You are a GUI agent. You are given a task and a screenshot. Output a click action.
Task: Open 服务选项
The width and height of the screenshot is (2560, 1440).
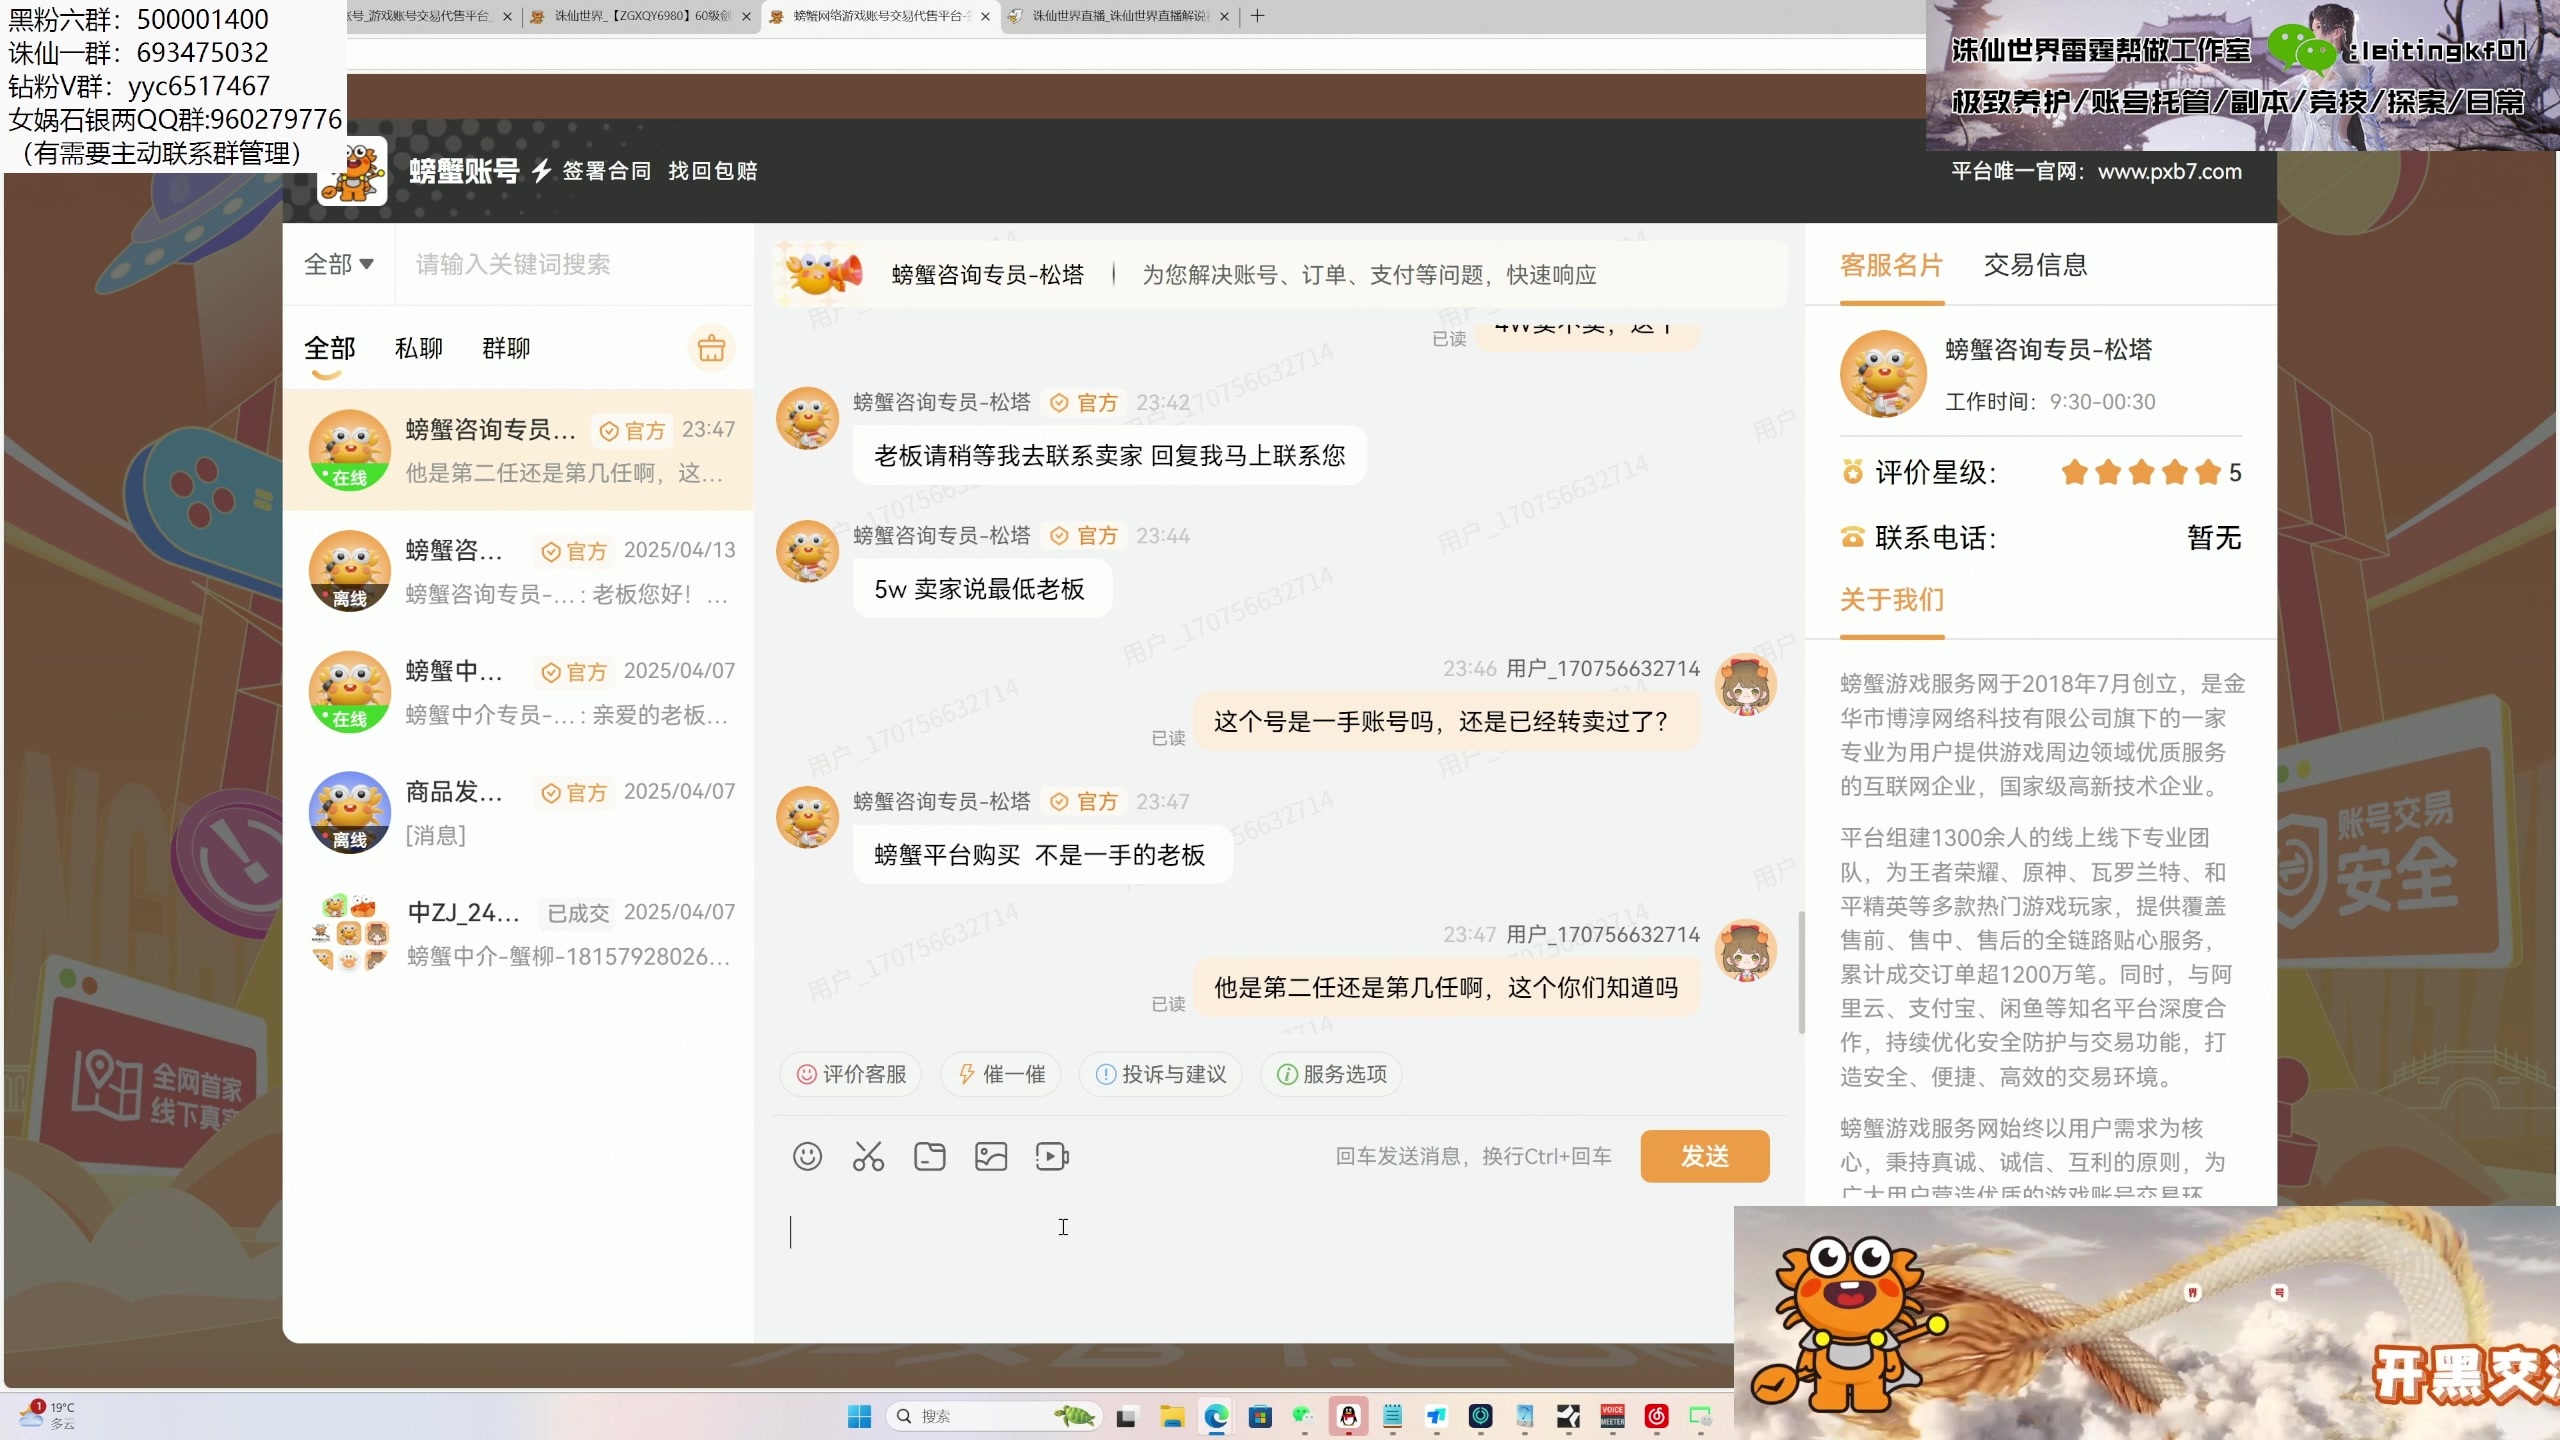pyautogui.click(x=1331, y=1074)
